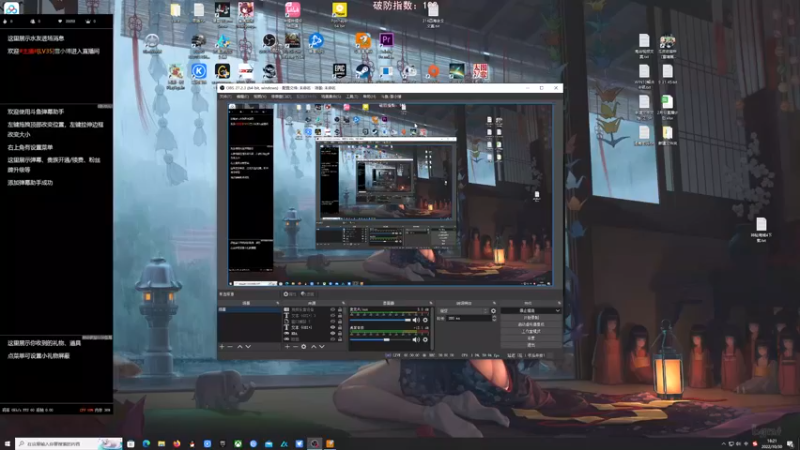Click lower mixer track volume slider
The height and width of the screenshot is (450, 800).
[381, 339]
